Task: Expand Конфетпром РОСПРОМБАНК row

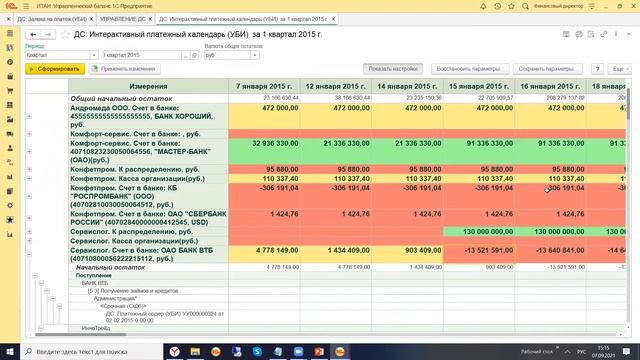Action: click(x=29, y=196)
